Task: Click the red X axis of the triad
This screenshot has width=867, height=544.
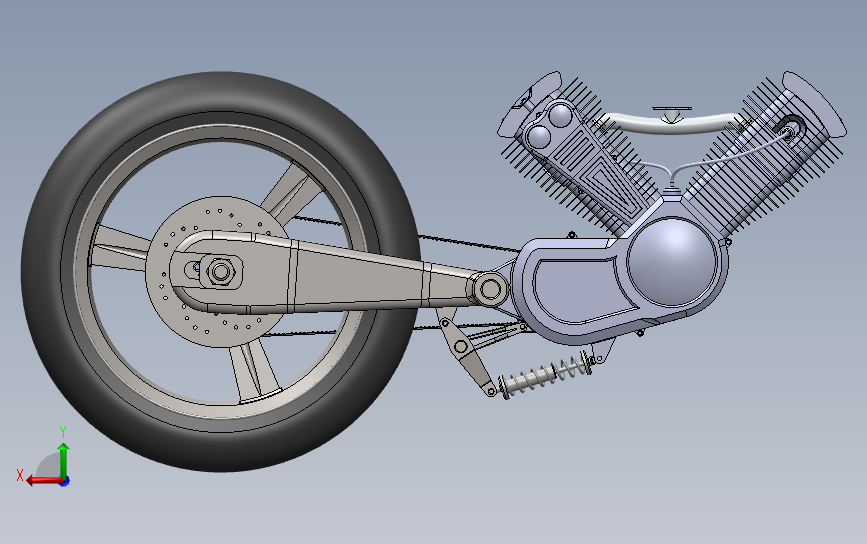Action: tap(44, 480)
